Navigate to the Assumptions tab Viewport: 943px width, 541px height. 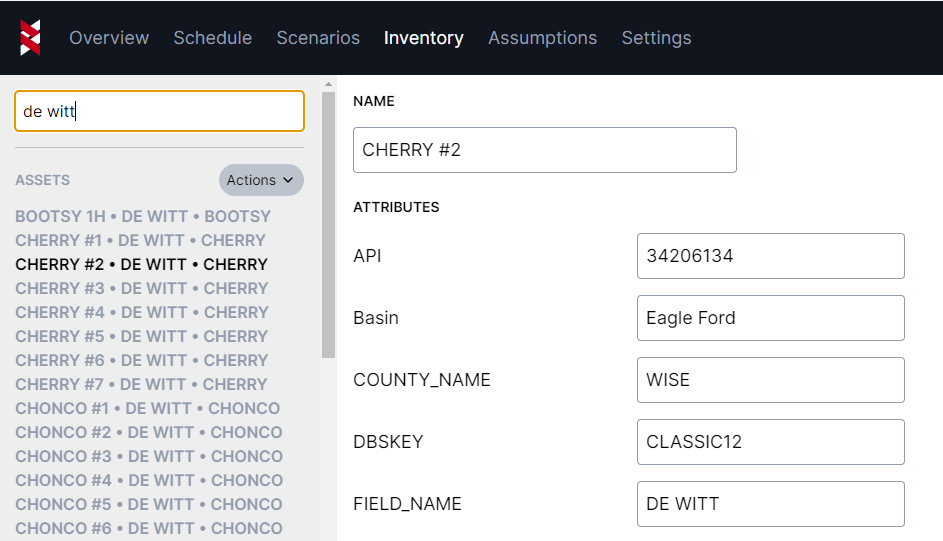(x=542, y=38)
